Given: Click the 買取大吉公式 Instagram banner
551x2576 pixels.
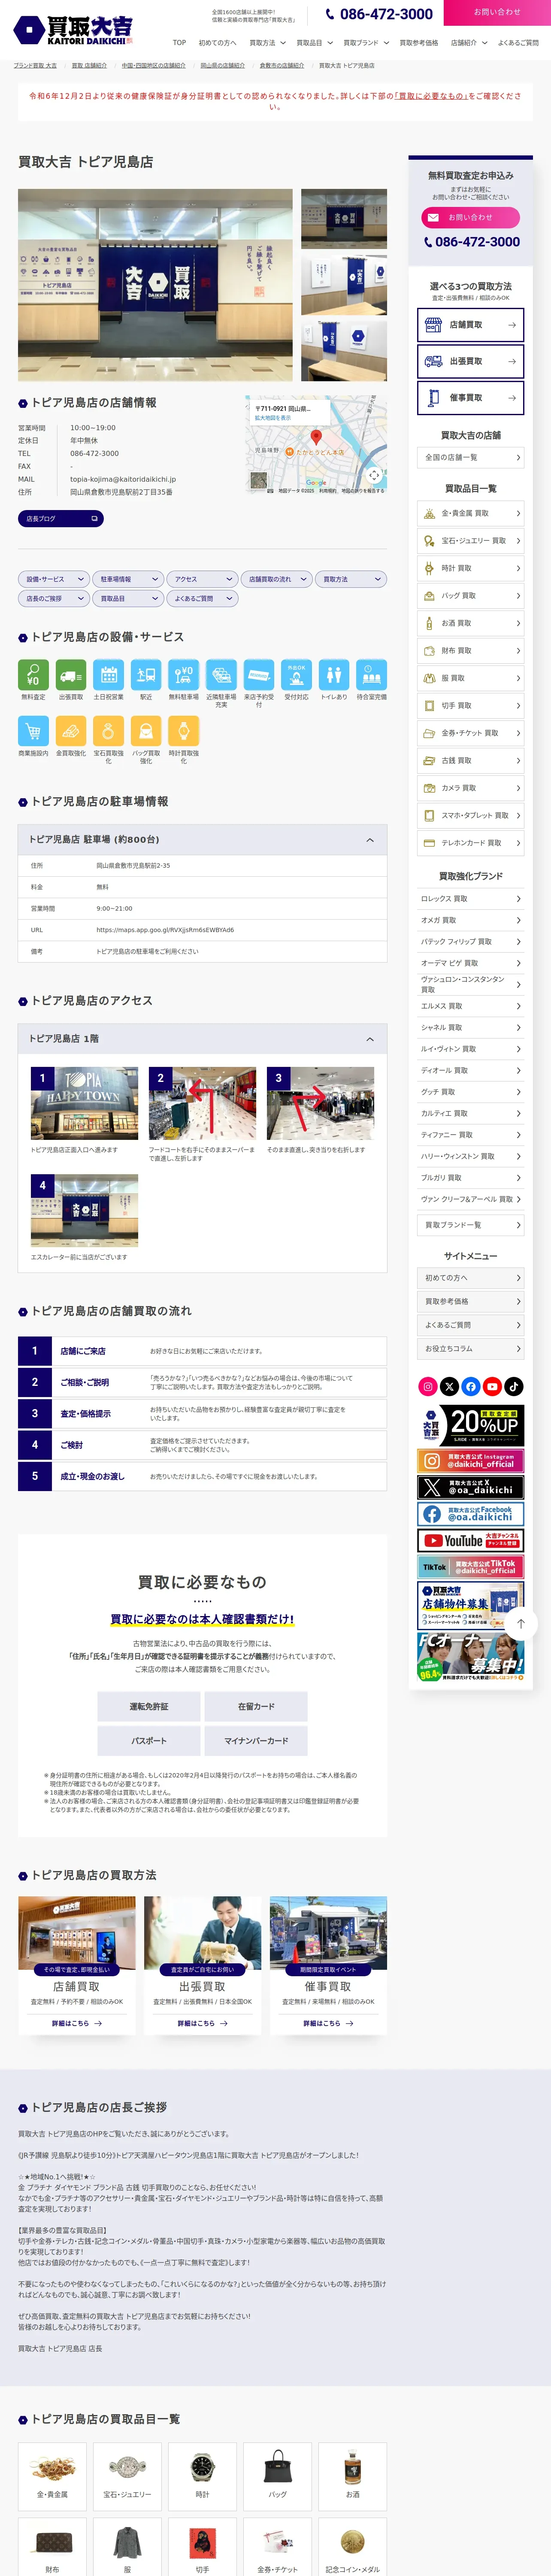Looking at the screenshot, I should 470,1461.
